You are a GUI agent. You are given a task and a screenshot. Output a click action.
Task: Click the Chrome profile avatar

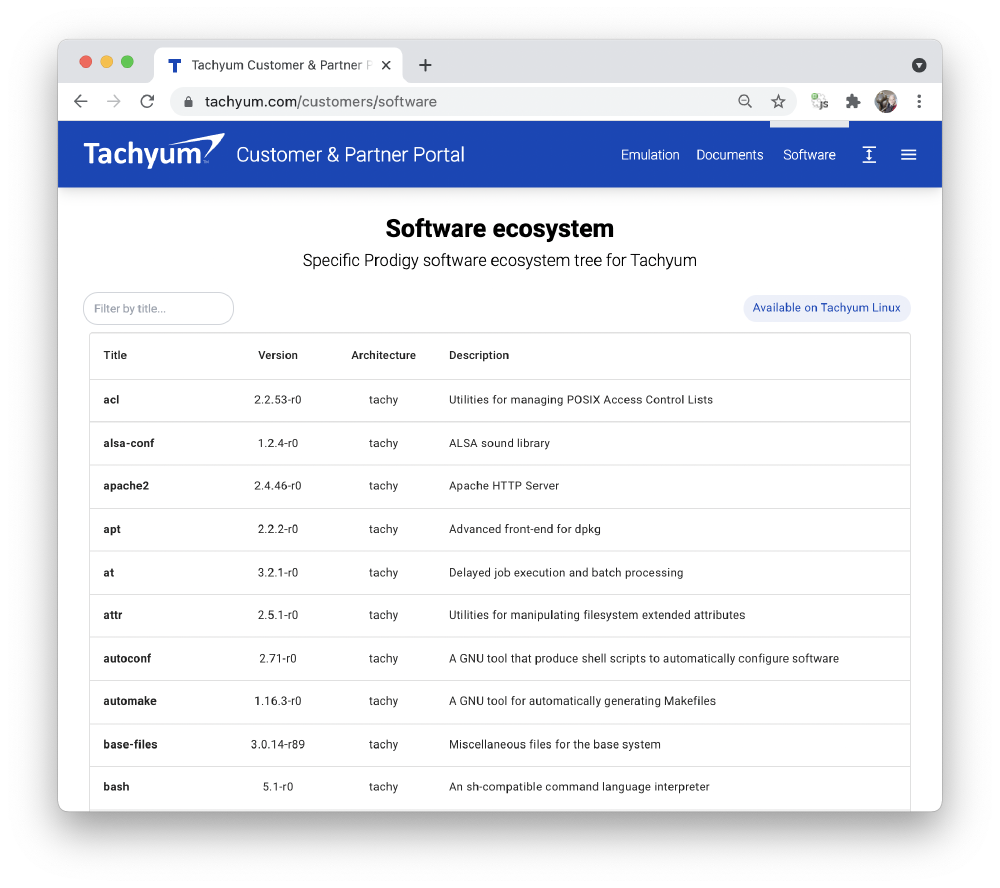(x=886, y=101)
